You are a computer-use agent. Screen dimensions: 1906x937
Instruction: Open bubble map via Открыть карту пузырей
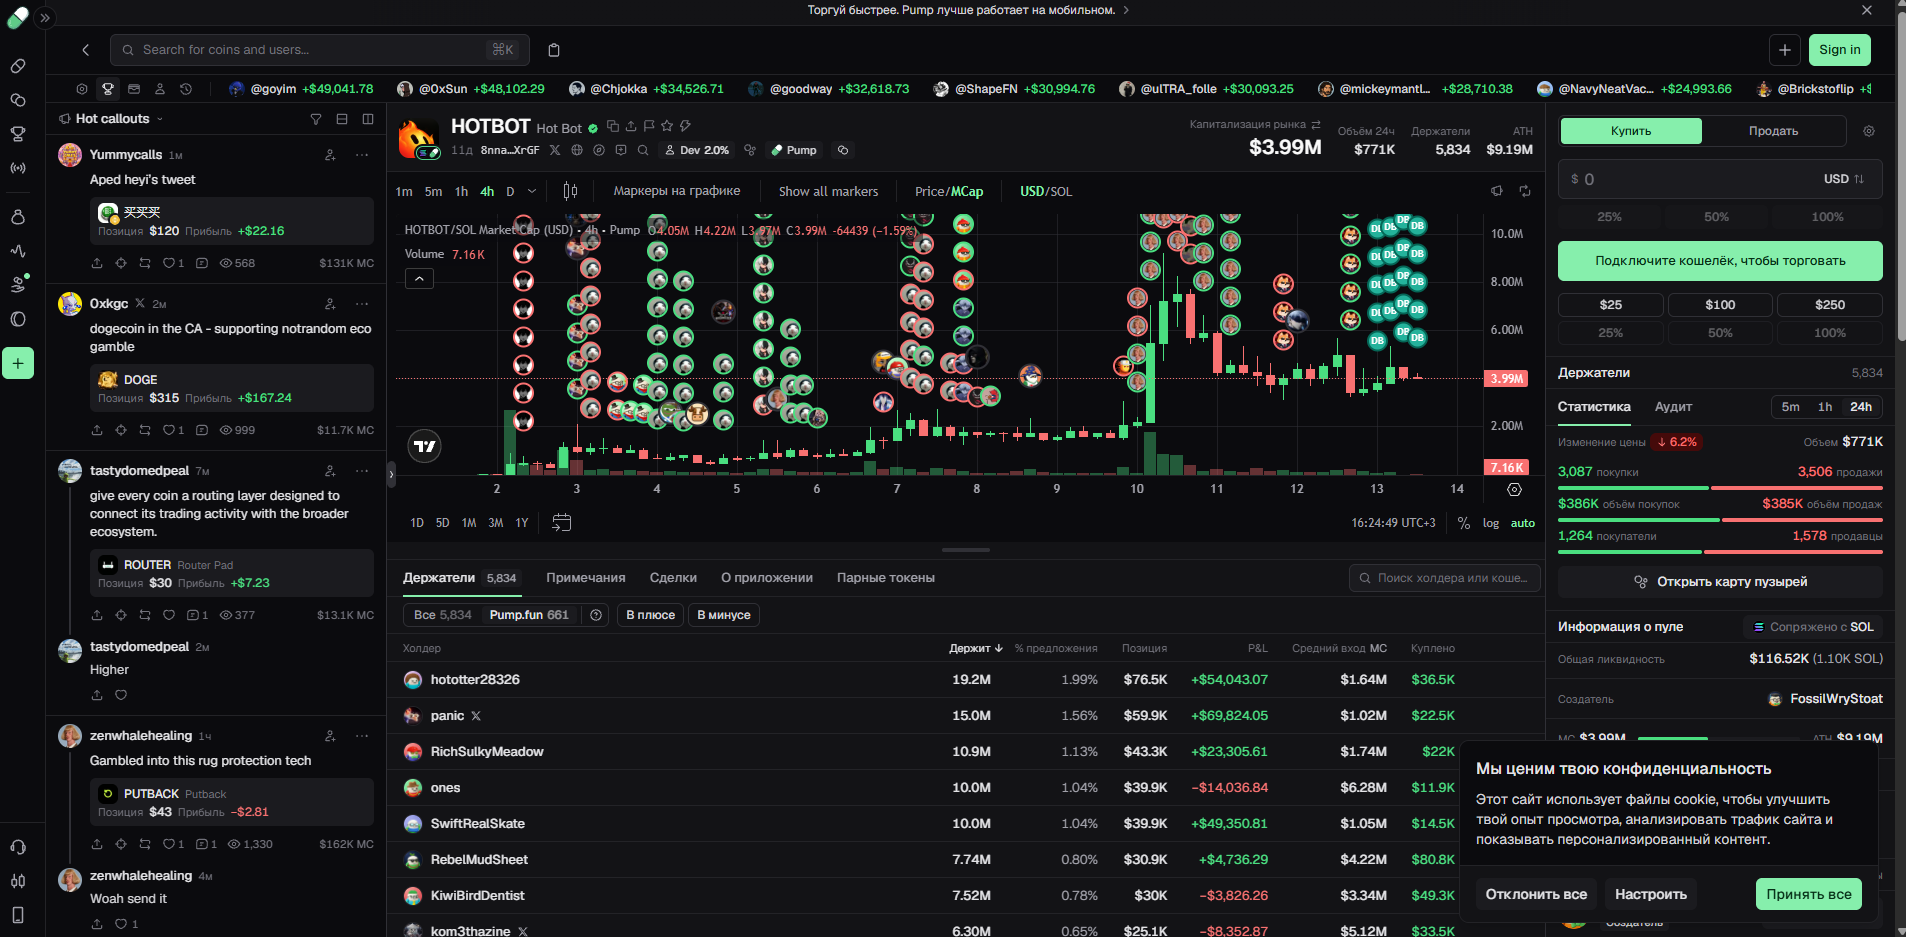[x=1720, y=582]
